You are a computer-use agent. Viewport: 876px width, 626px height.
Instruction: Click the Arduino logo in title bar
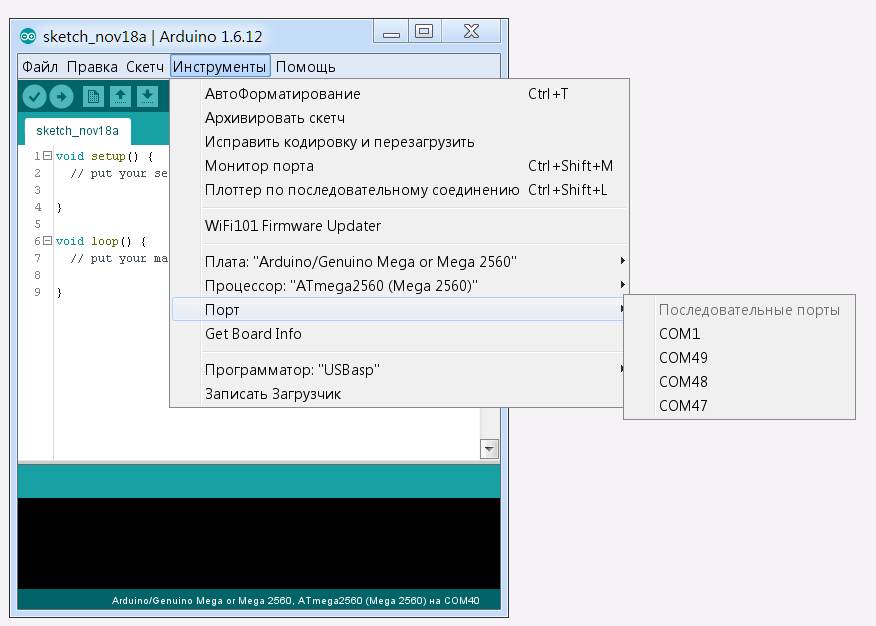28,36
